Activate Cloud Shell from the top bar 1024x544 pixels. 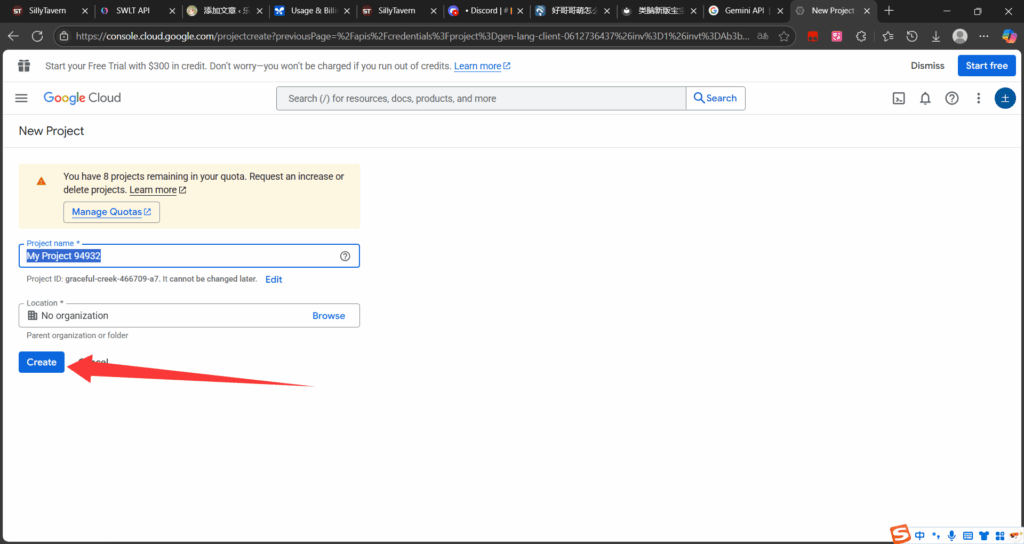(x=899, y=98)
